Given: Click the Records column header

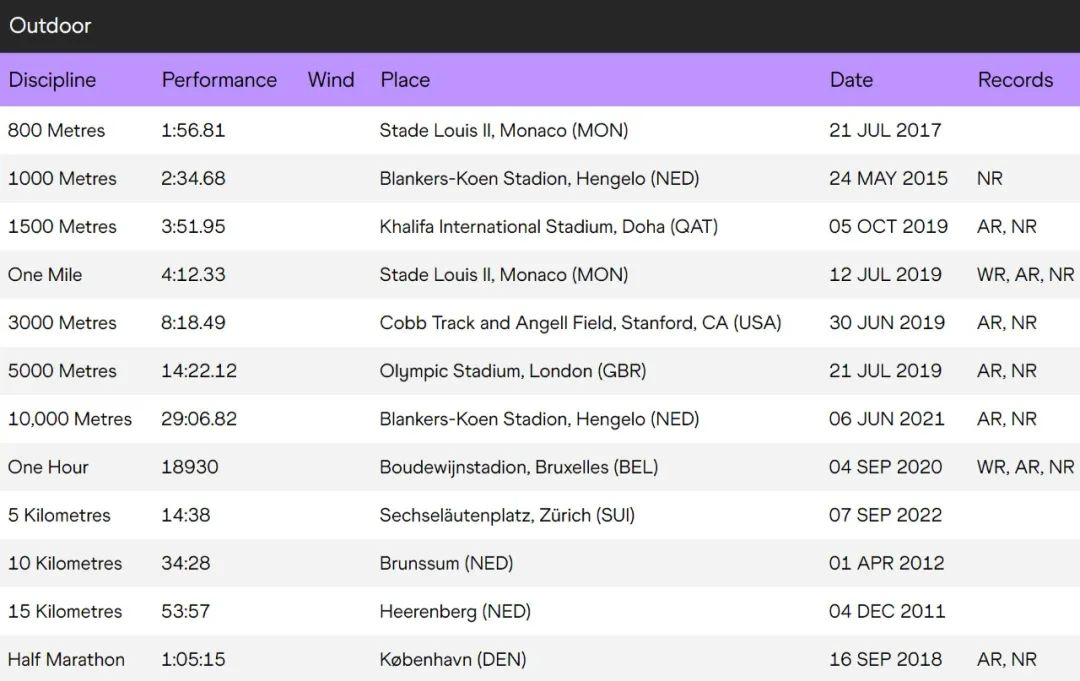Looking at the screenshot, I should 1015,80.
